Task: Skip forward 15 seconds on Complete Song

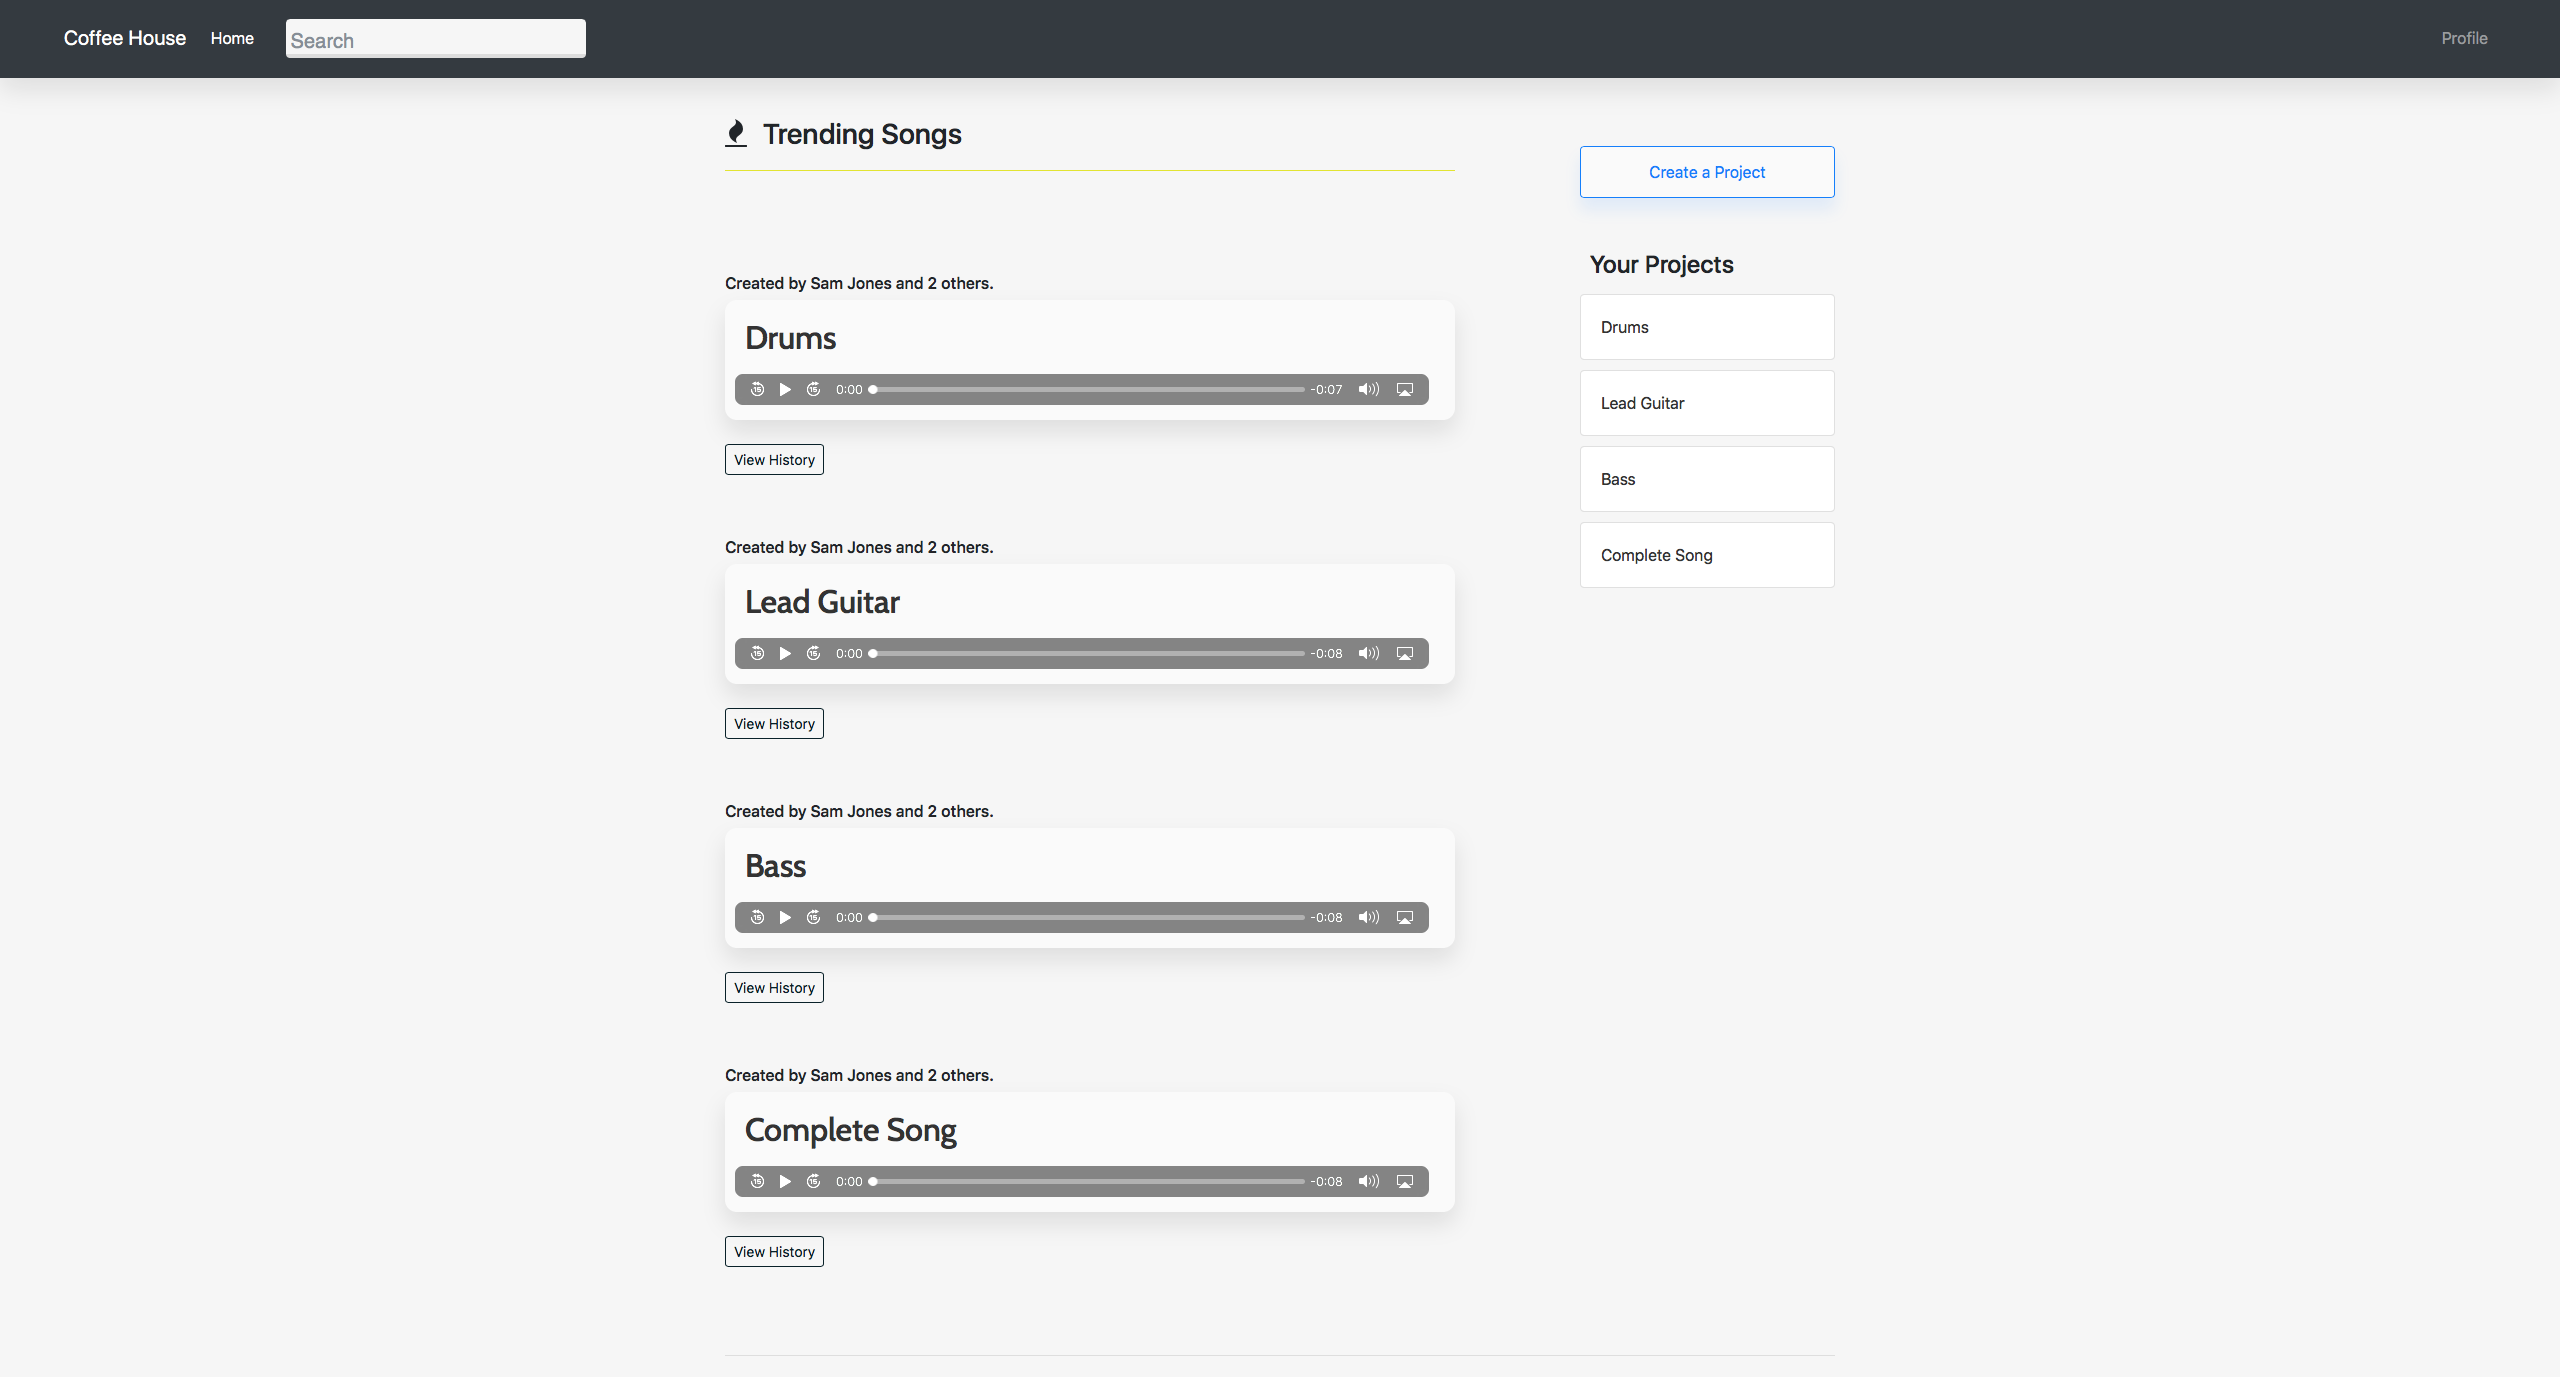Action: pos(814,1181)
